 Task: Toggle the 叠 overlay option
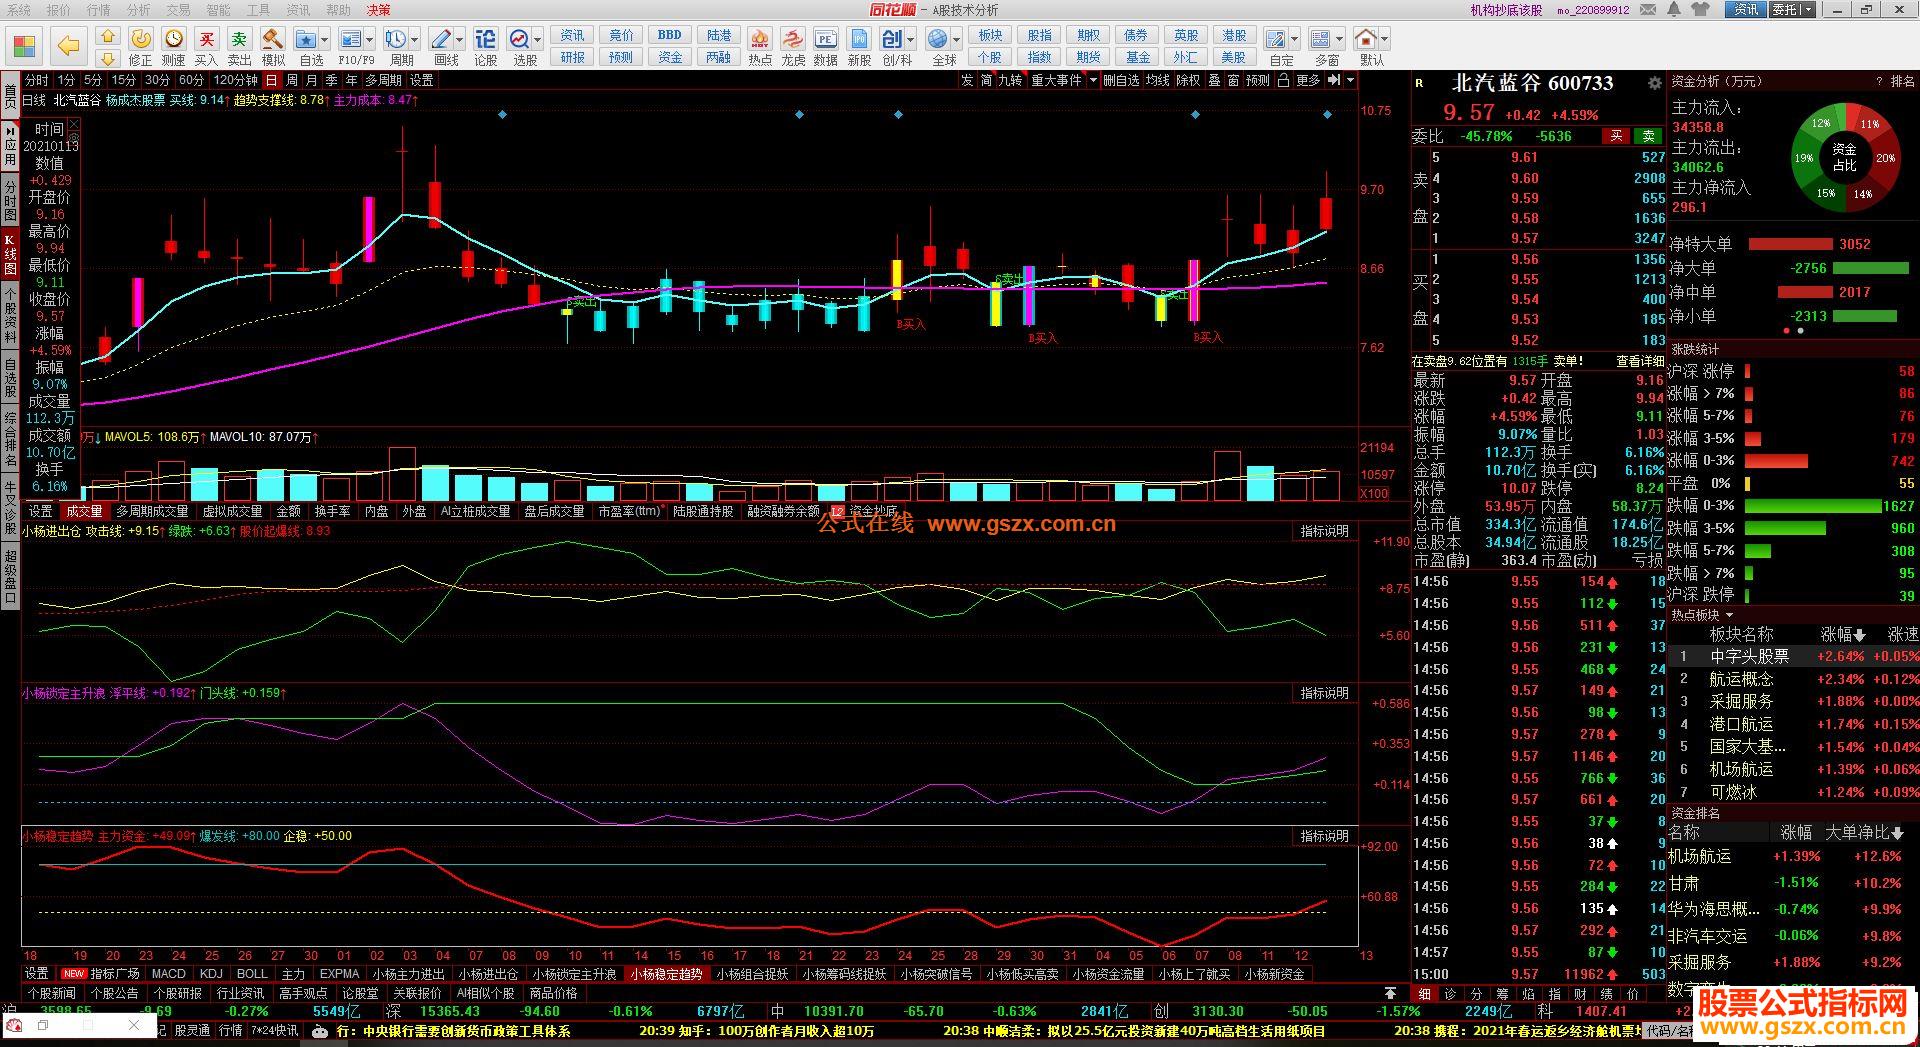click(1214, 80)
